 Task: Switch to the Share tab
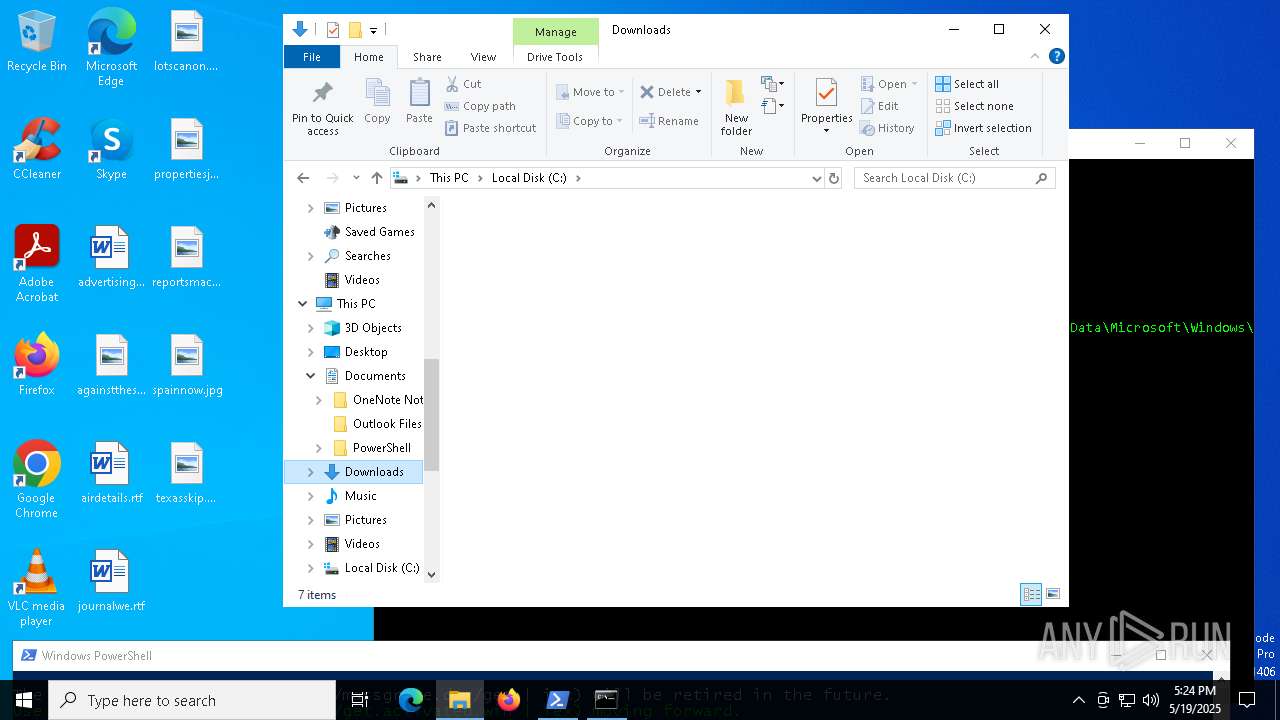click(x=427, y=57)
